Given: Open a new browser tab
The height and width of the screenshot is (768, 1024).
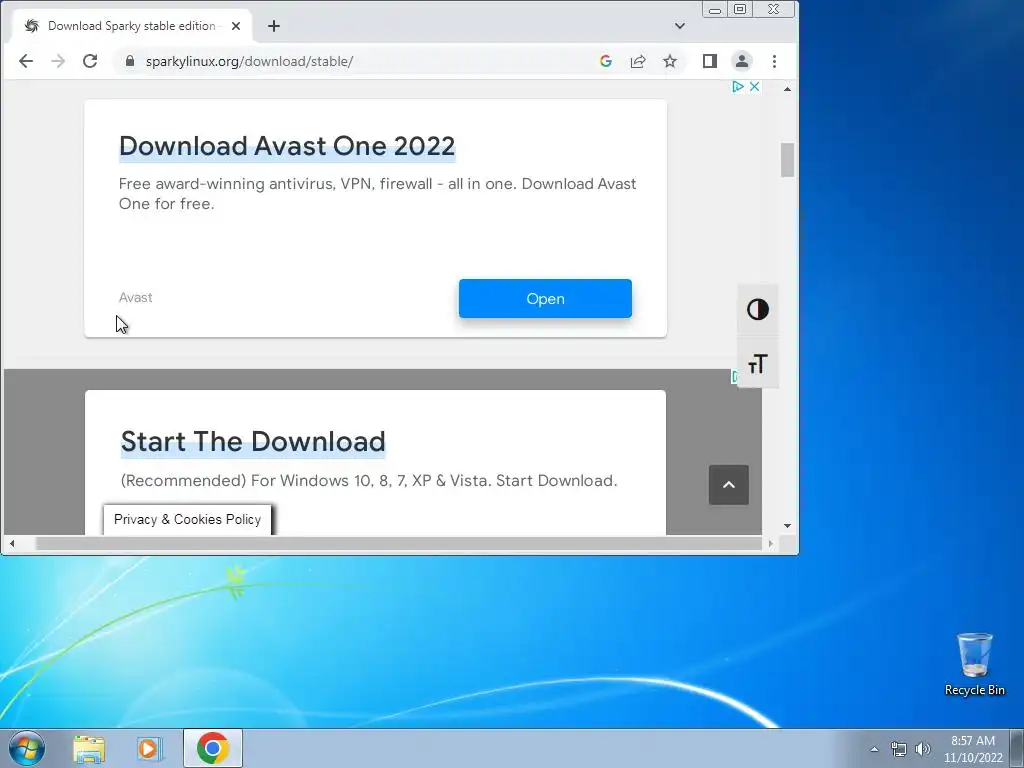Looking at the screenshot, I should pos(274,26).
